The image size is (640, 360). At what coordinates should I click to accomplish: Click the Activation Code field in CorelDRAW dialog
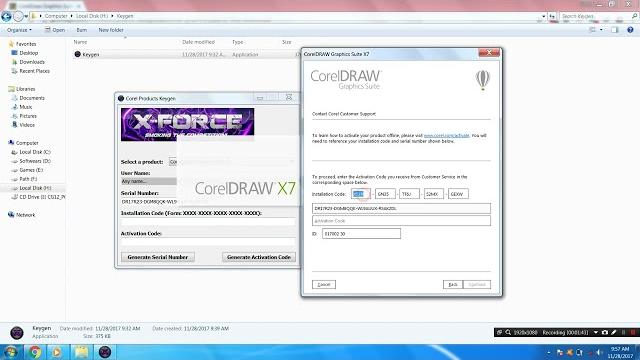(401, 221)
